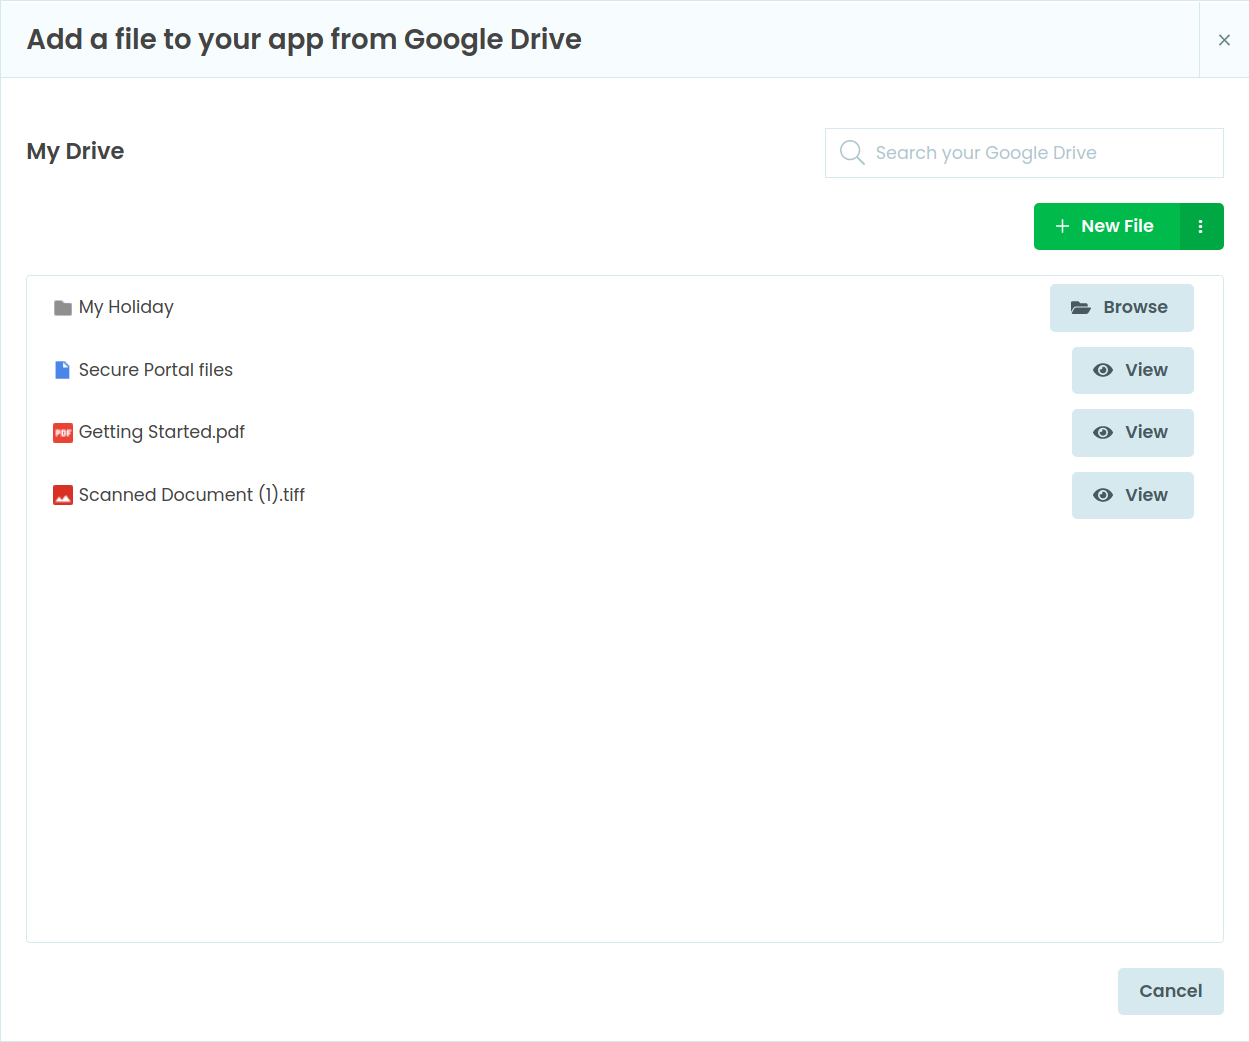Click the Cancel button
Screen dimensions: 1249x1042
pos(1170,991)
